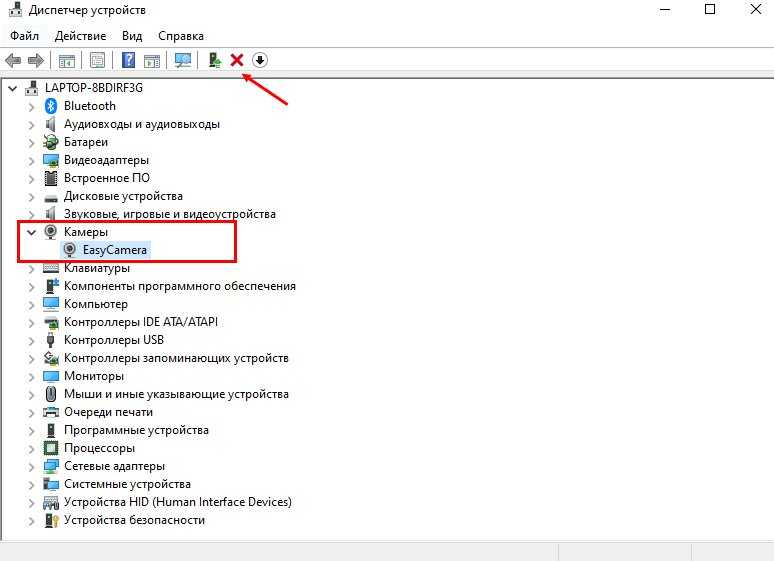Click the scan for hardware changes monitor icon
The height and width of the screenshot is (561, 774).
point(183,60)
